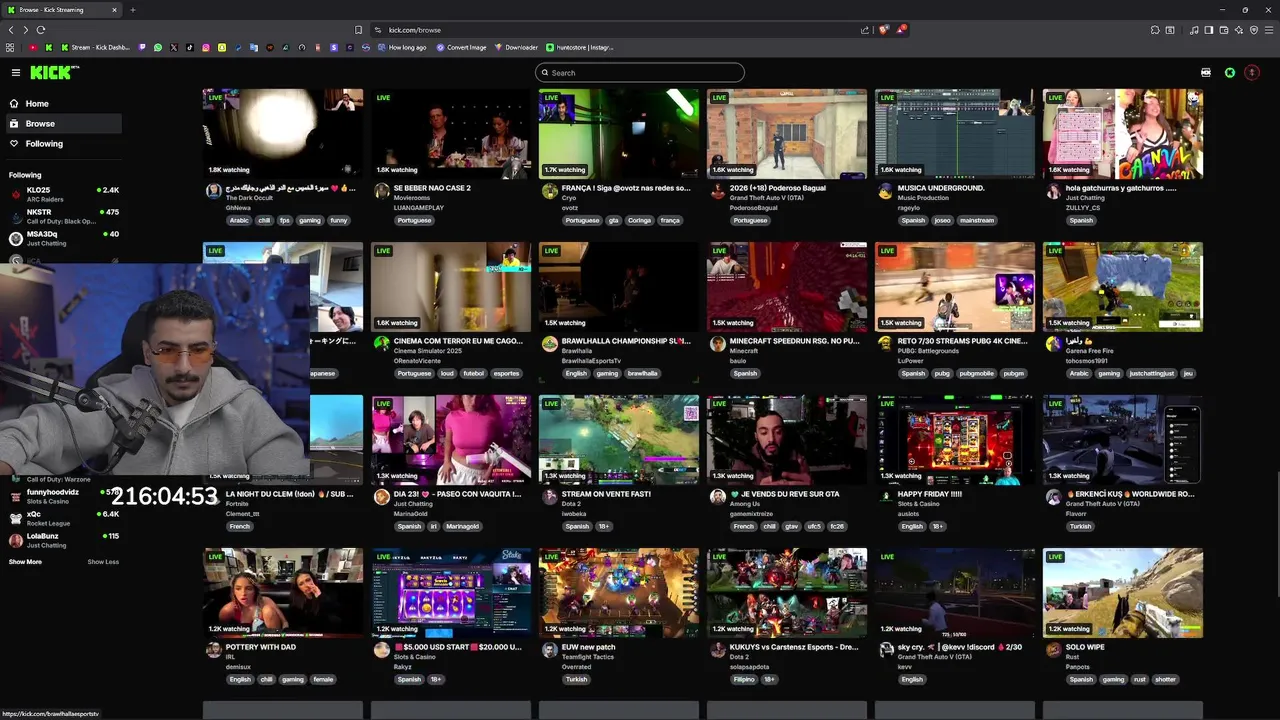The height and width of the screenshot is (720, 1280).
Task: Click 'Coringa' tag under FRANÇA stream
Action: [x=638, y=220]
